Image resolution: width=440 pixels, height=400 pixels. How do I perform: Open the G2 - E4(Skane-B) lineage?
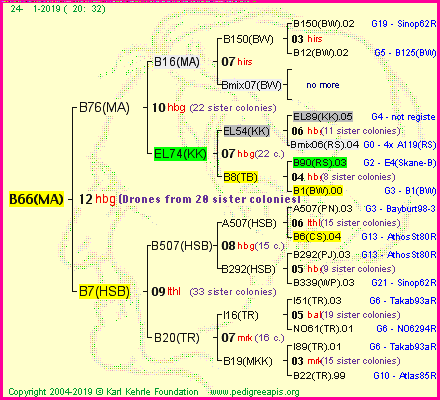pos(400,163)
